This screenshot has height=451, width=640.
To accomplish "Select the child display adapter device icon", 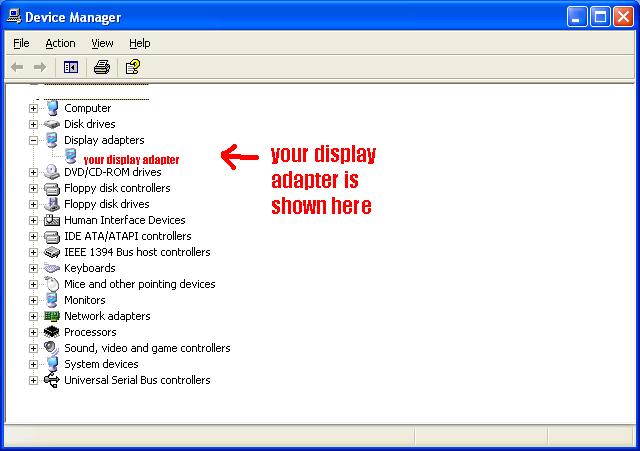I will coord(71,156).
